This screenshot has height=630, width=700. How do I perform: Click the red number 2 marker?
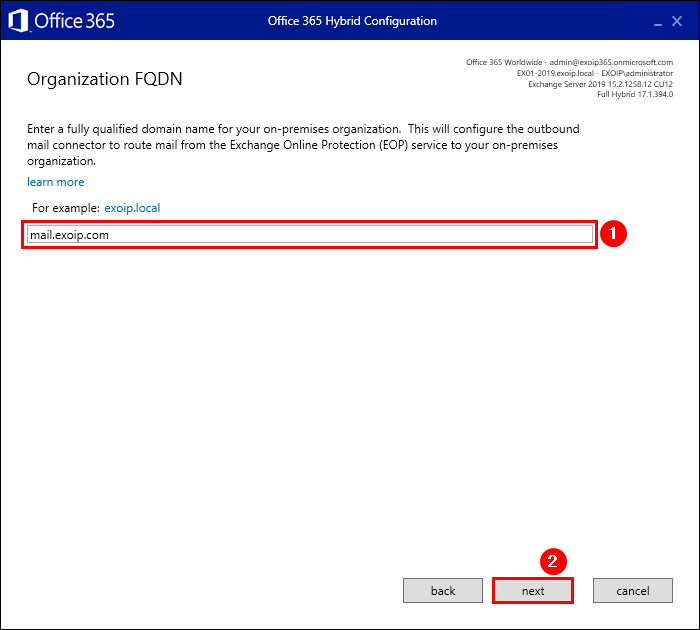pyautogui.click(x=554, y=561)
